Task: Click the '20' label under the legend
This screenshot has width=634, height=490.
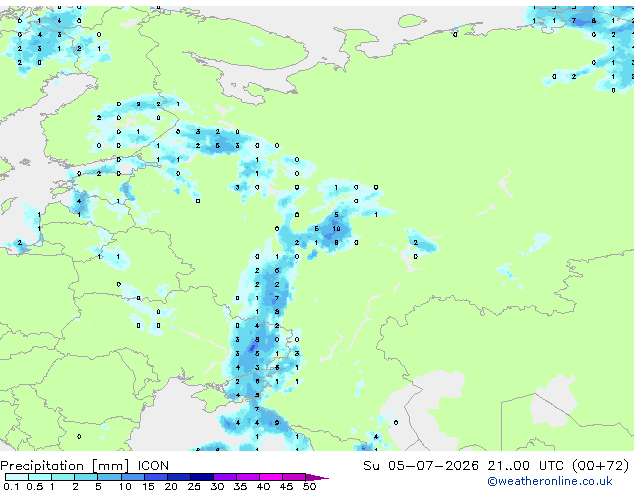Action: point(171,486)
